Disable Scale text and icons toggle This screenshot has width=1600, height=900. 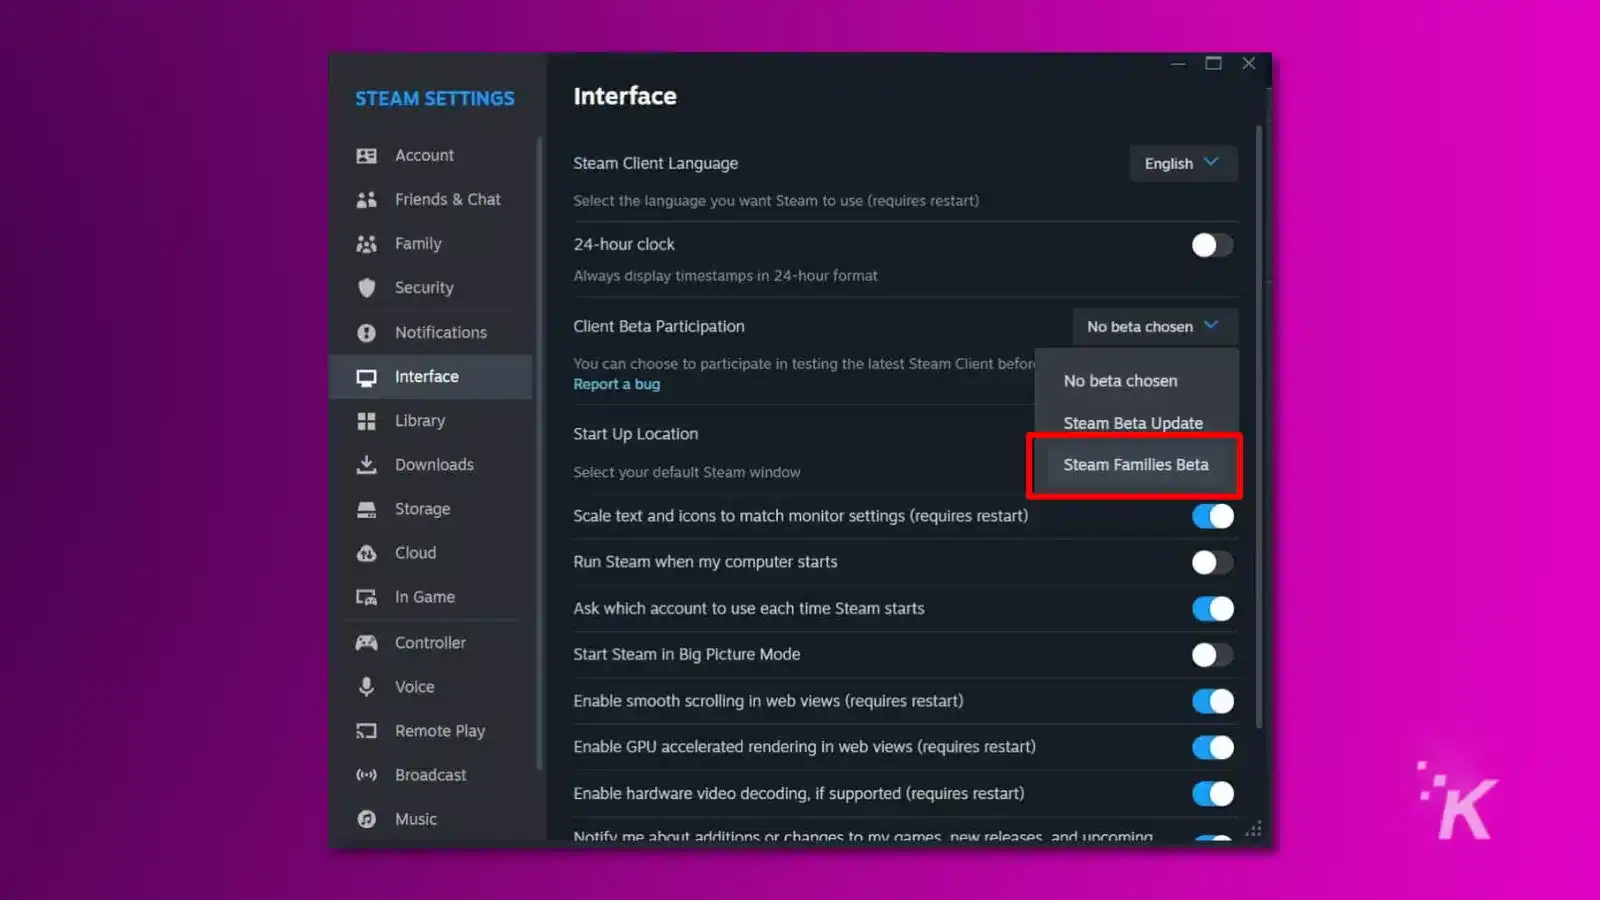[x=1212, y=516]
